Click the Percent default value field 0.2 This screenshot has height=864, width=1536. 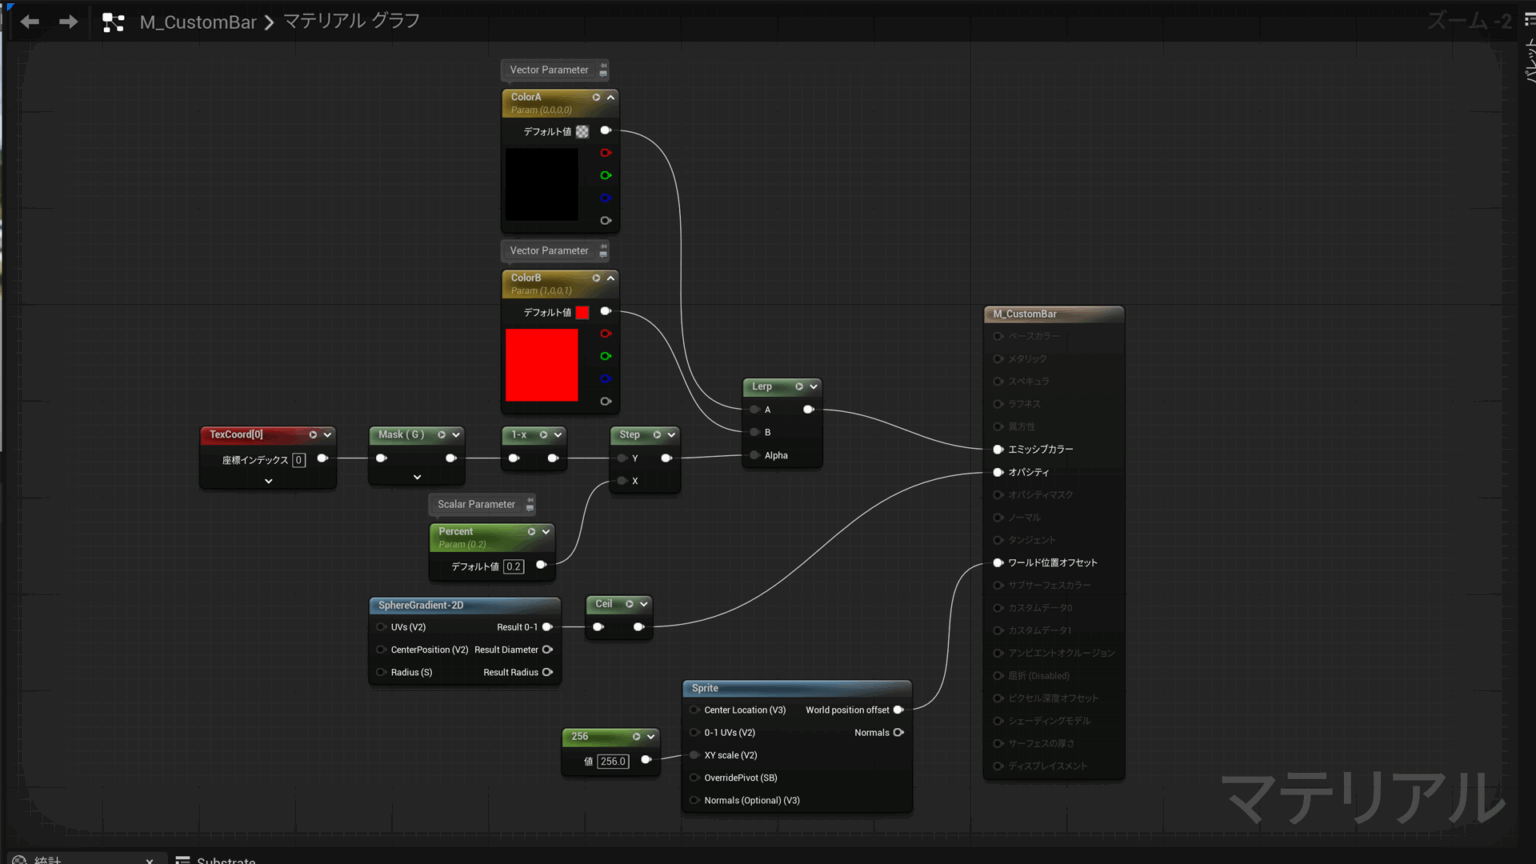pyautogui.click(x=513, y=566)
